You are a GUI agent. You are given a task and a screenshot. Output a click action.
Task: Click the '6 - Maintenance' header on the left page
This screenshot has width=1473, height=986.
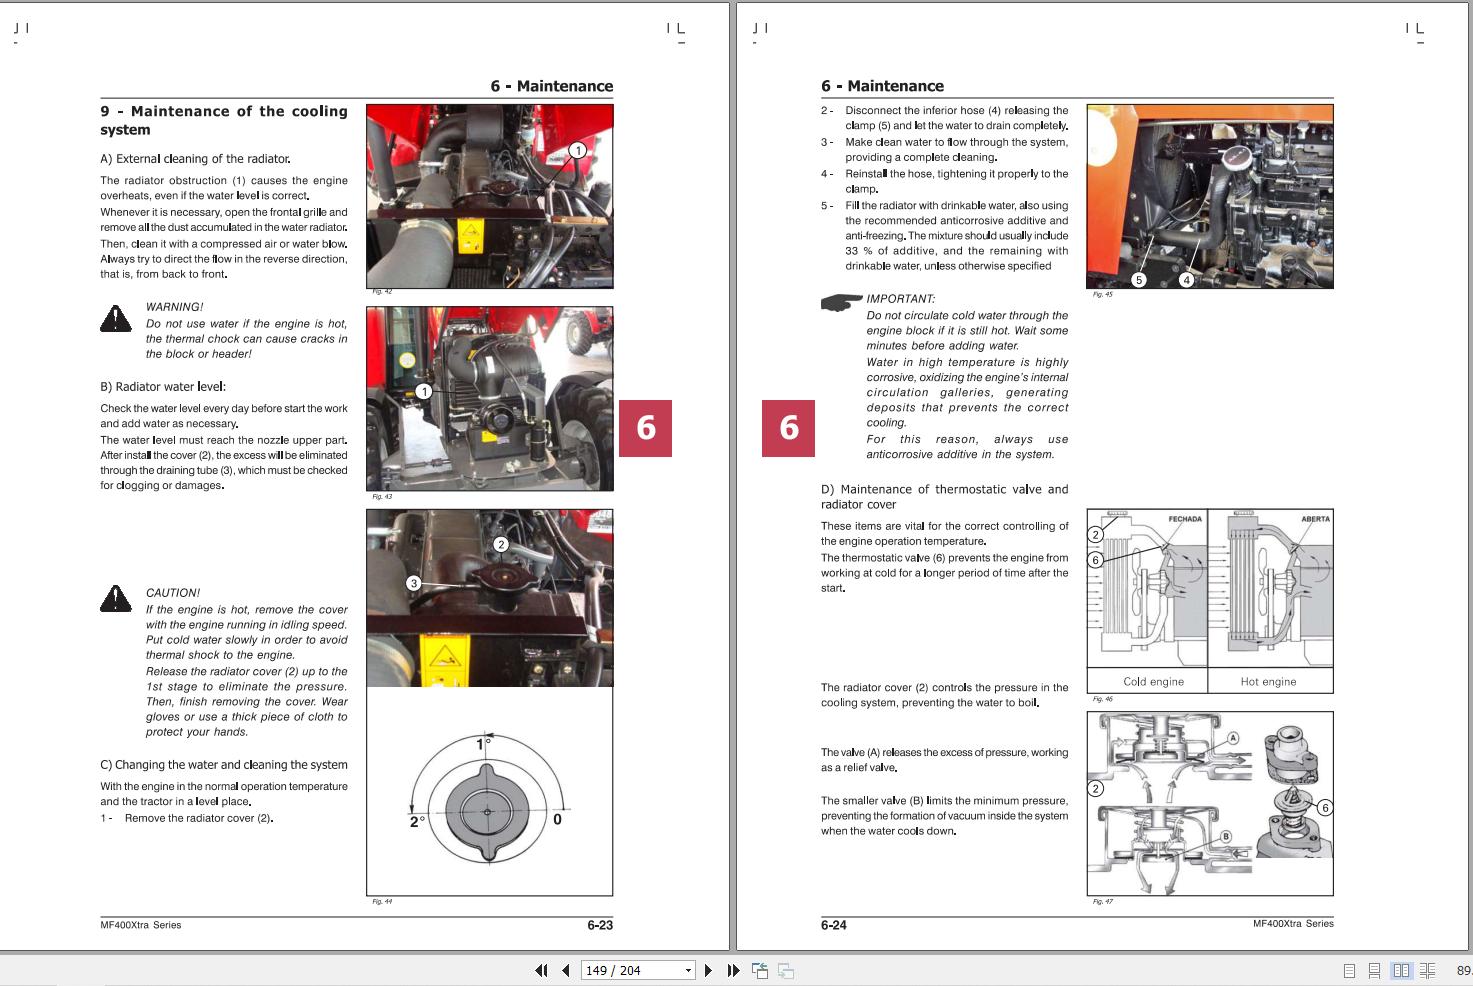[551, 86]
